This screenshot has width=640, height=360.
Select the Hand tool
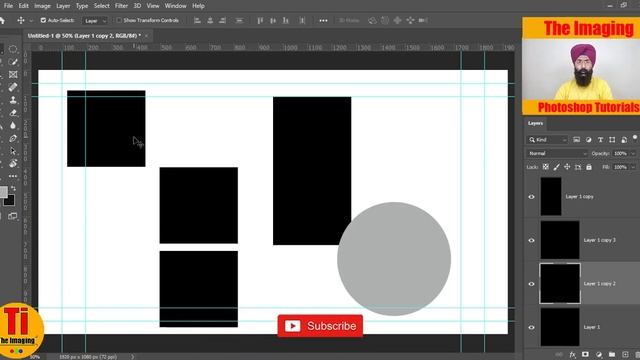pyautogui.click(x=13, y=164)
